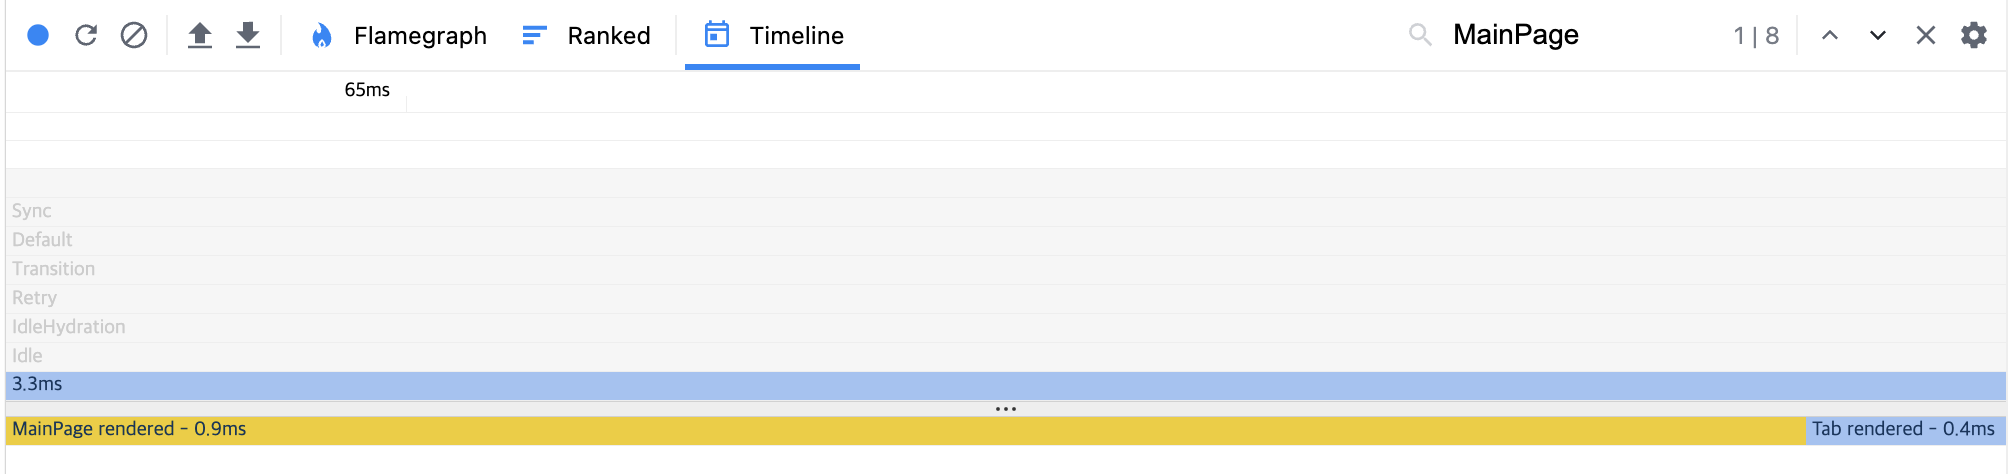Select the Timeline tab

point(773,36)
